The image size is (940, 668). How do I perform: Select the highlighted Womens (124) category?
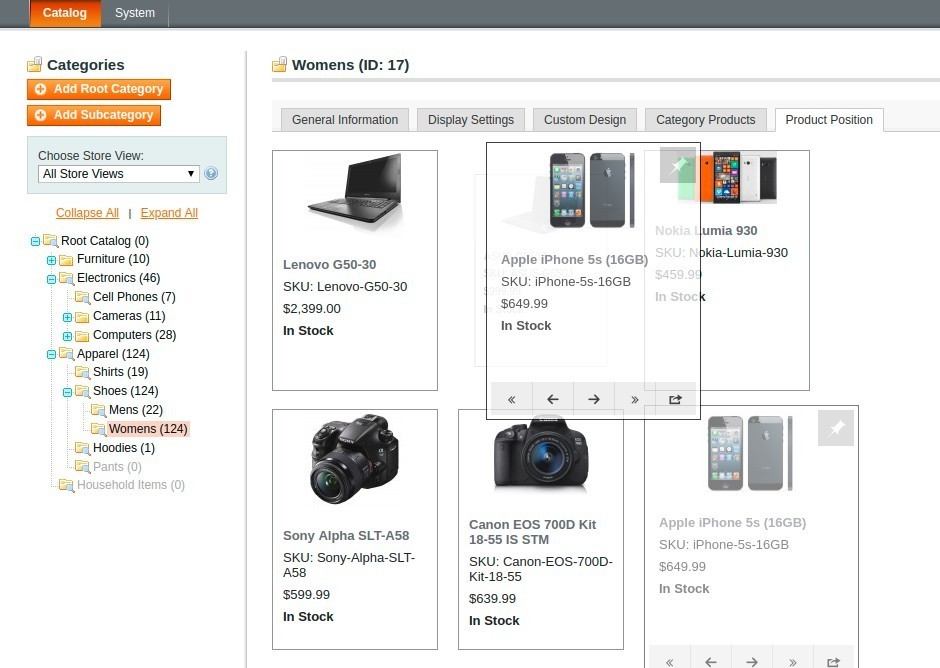(148, 429)
